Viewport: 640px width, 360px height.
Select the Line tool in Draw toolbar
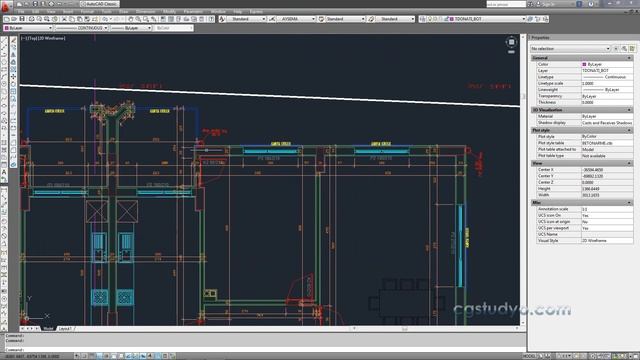[4, 40]
